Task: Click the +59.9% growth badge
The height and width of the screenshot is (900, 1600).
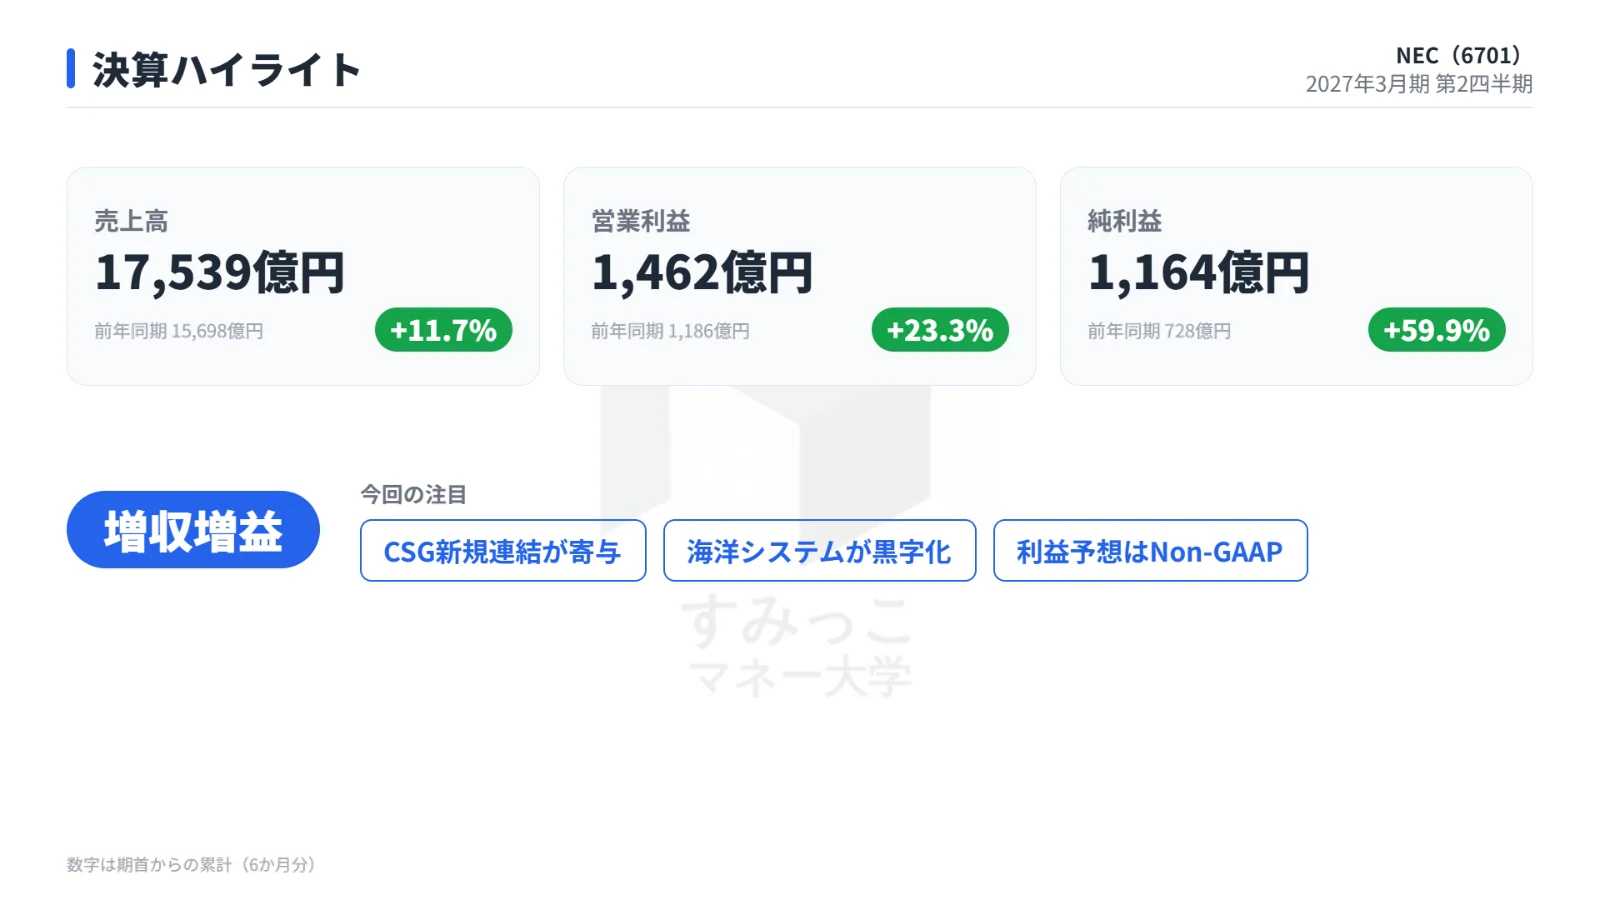Action: [1437, 330]
